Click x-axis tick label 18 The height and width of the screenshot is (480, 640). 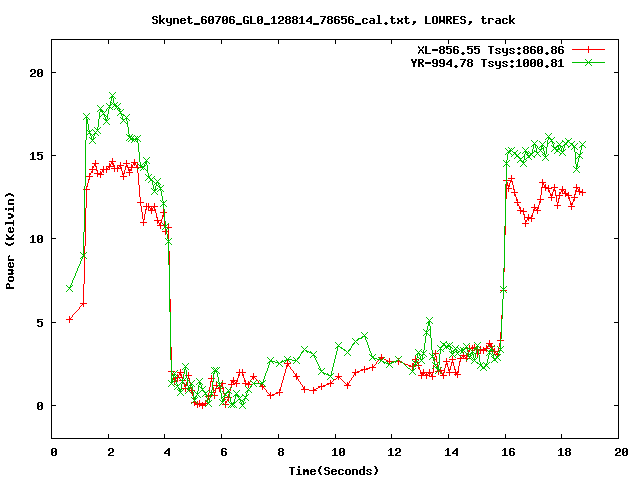coord(564,452)
